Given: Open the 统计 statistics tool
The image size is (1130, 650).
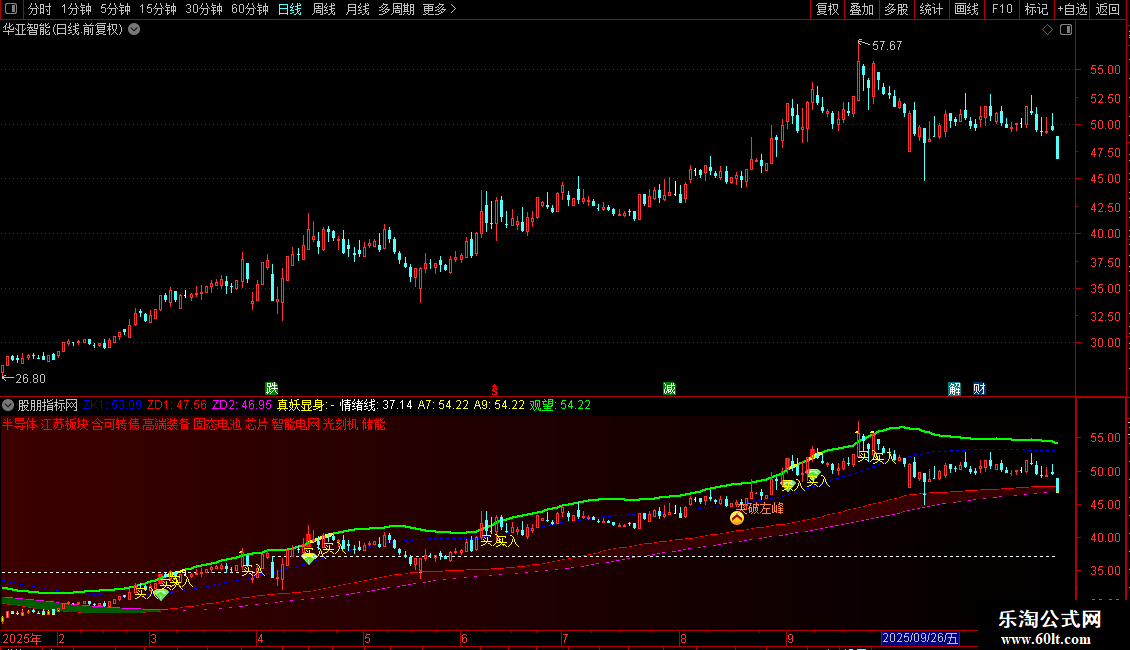Looking at the screenshot, I should (x=930, y=9).
